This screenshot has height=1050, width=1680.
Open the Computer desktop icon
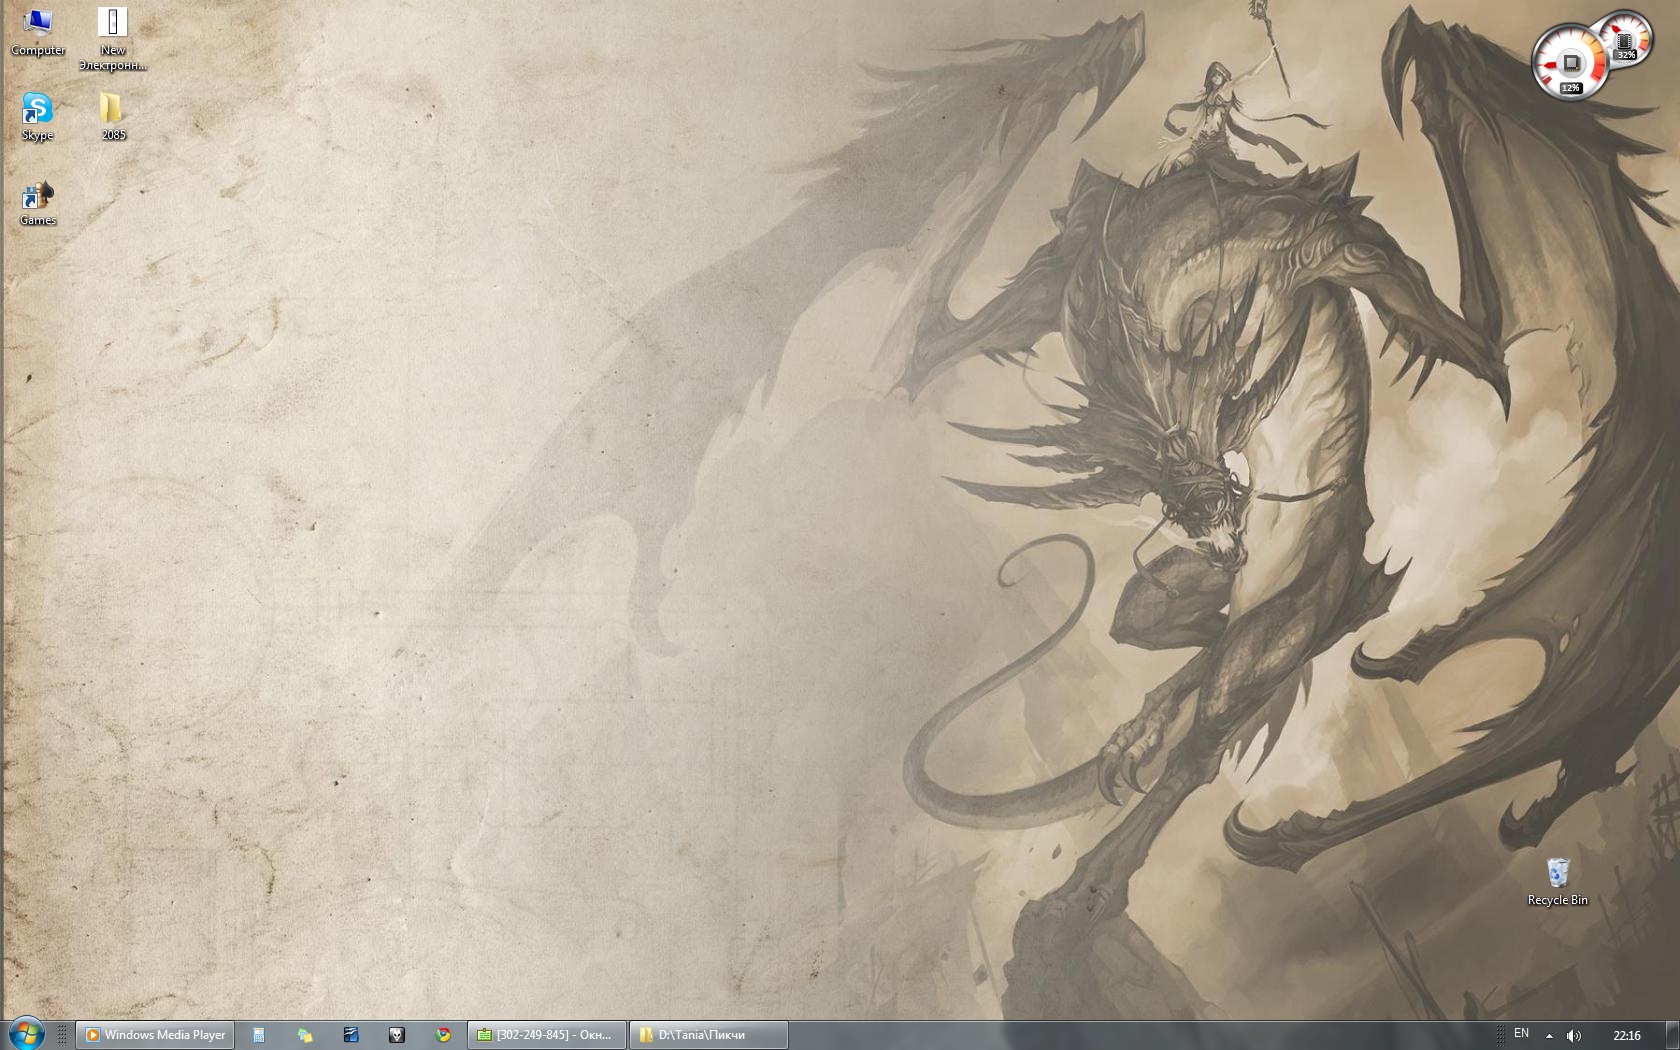point(38,32)
